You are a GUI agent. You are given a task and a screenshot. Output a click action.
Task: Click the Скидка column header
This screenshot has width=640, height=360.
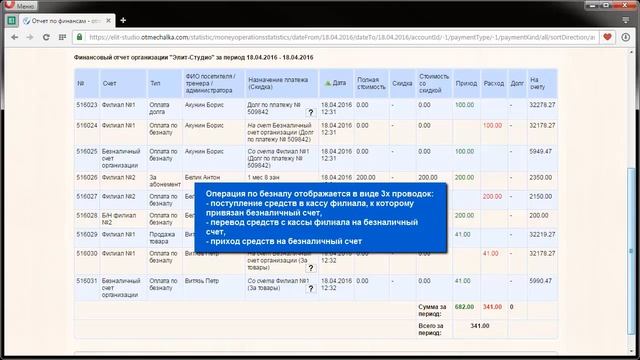402,83
